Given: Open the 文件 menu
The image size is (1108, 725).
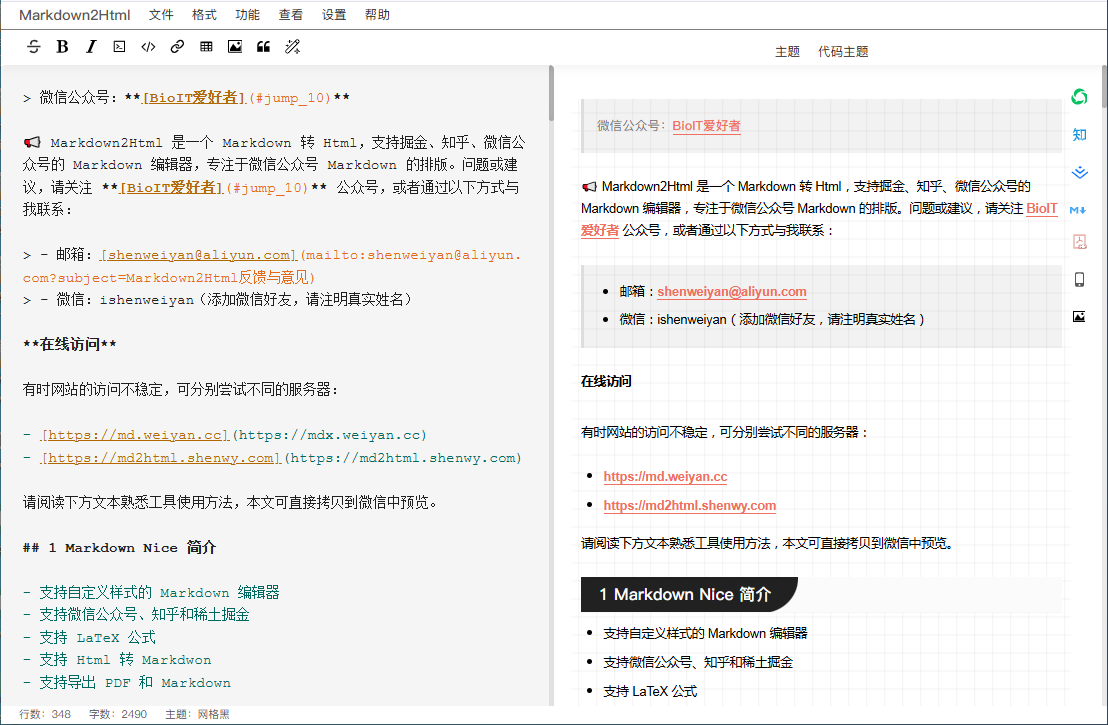Looking at the screenshot, I should (x=161, y=15).
